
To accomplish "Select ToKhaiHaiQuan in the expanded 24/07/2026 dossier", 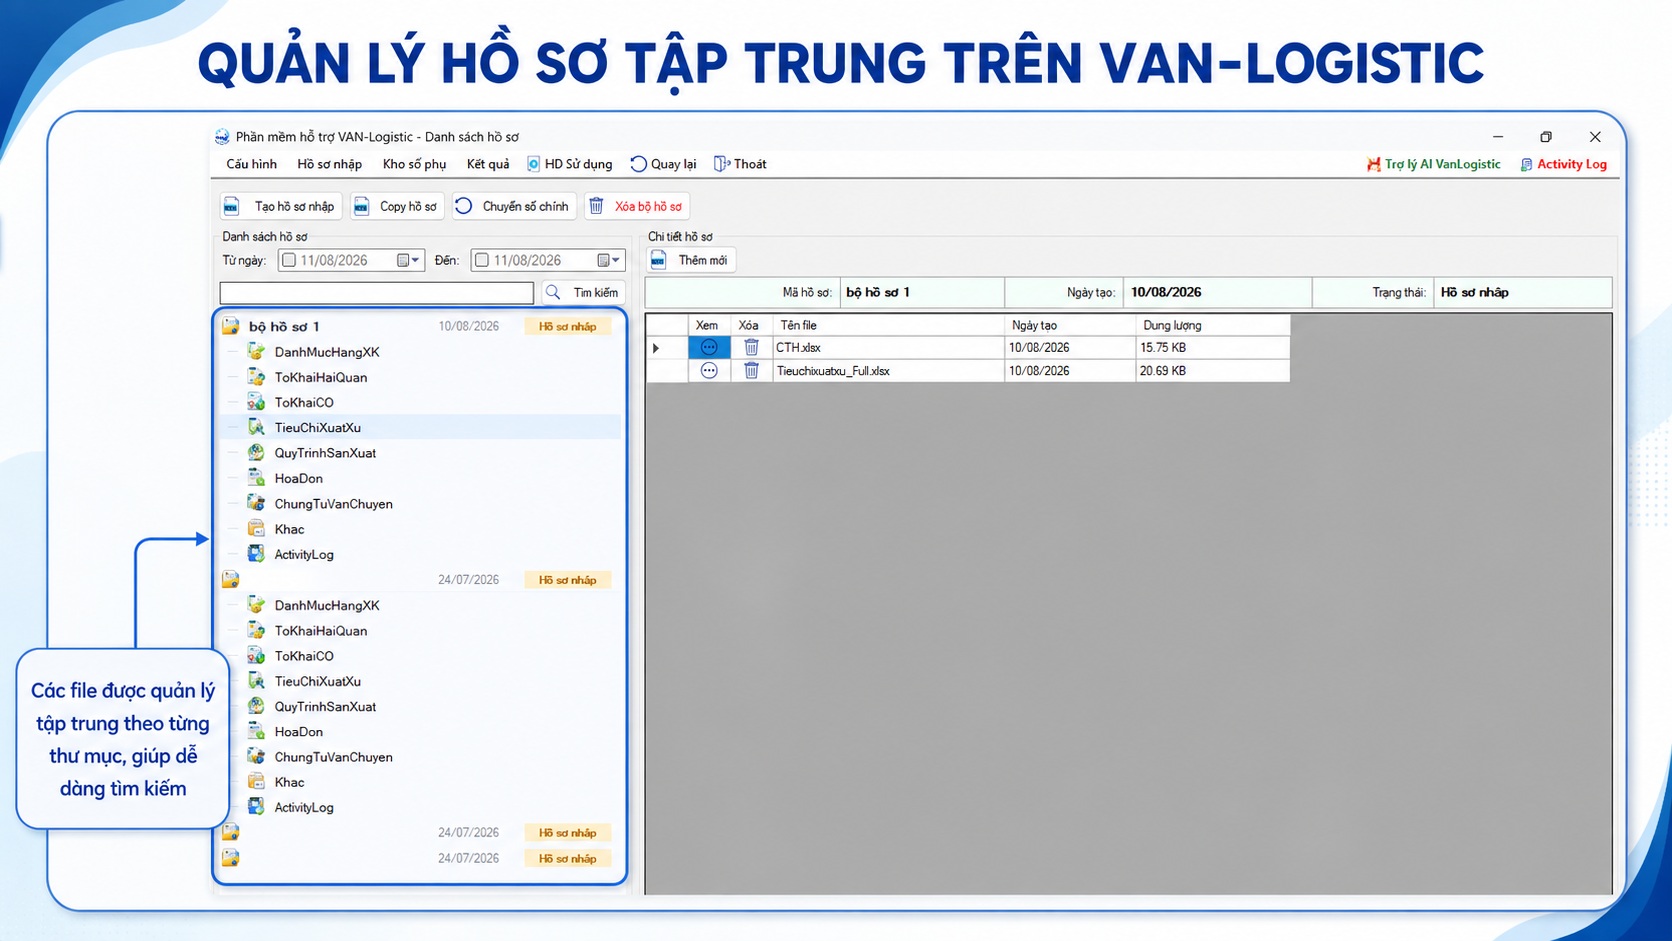I will tap(321, 631).
